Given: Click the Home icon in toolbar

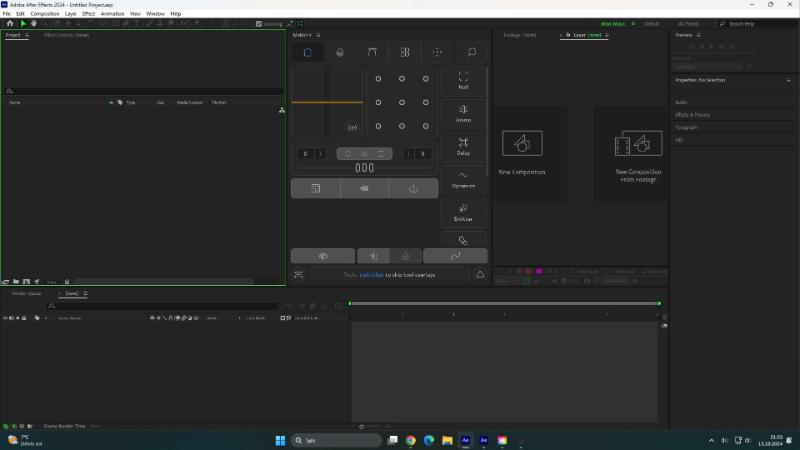Looking at the screenshot, I should tap(10, 23).
